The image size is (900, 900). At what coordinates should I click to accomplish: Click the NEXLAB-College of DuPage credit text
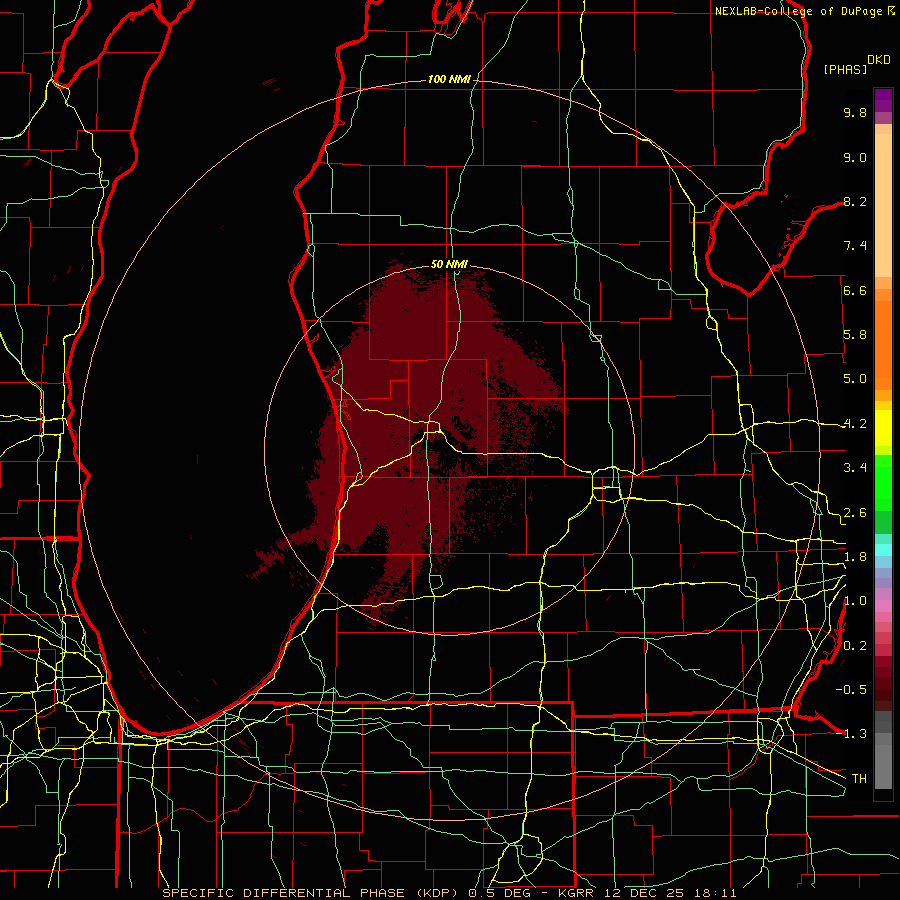[x=799, y=11]
